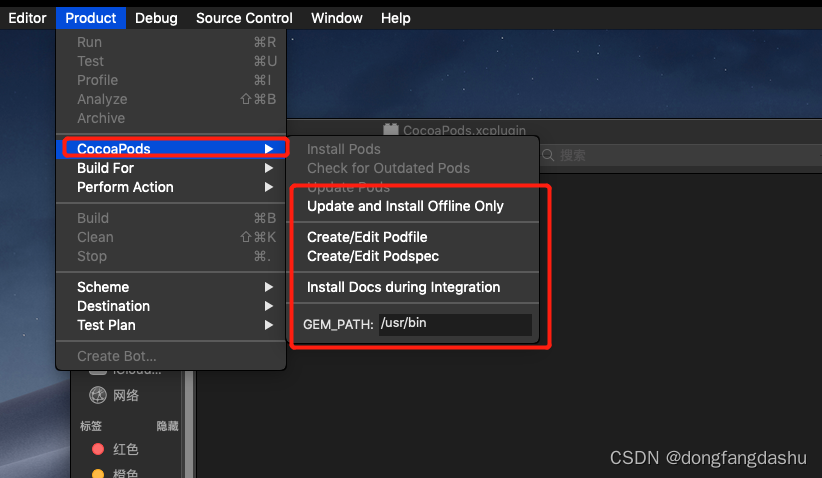This screenshot has width=822, height=478.
Task: Open 网络 in Finder sidebar
Action: pos(114,395)
